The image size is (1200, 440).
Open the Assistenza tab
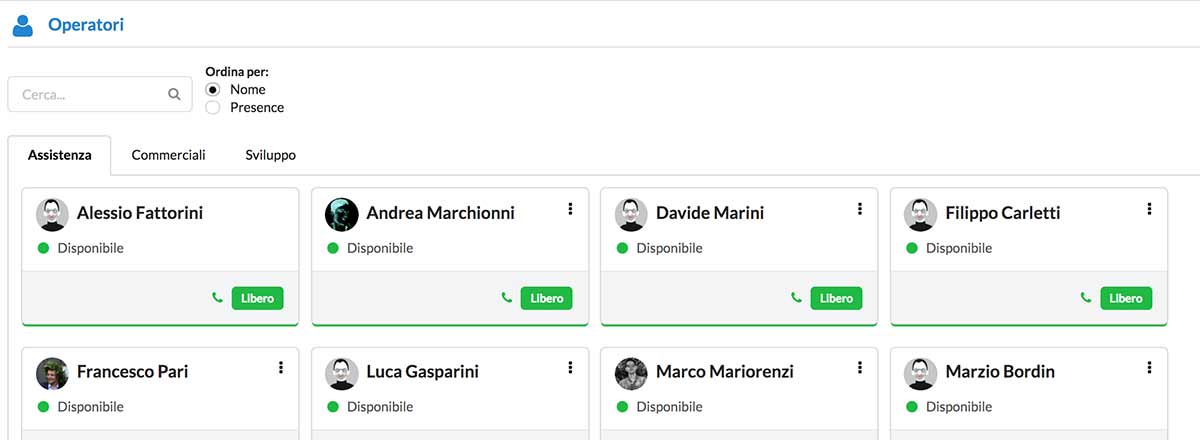[x=60, y=155]
